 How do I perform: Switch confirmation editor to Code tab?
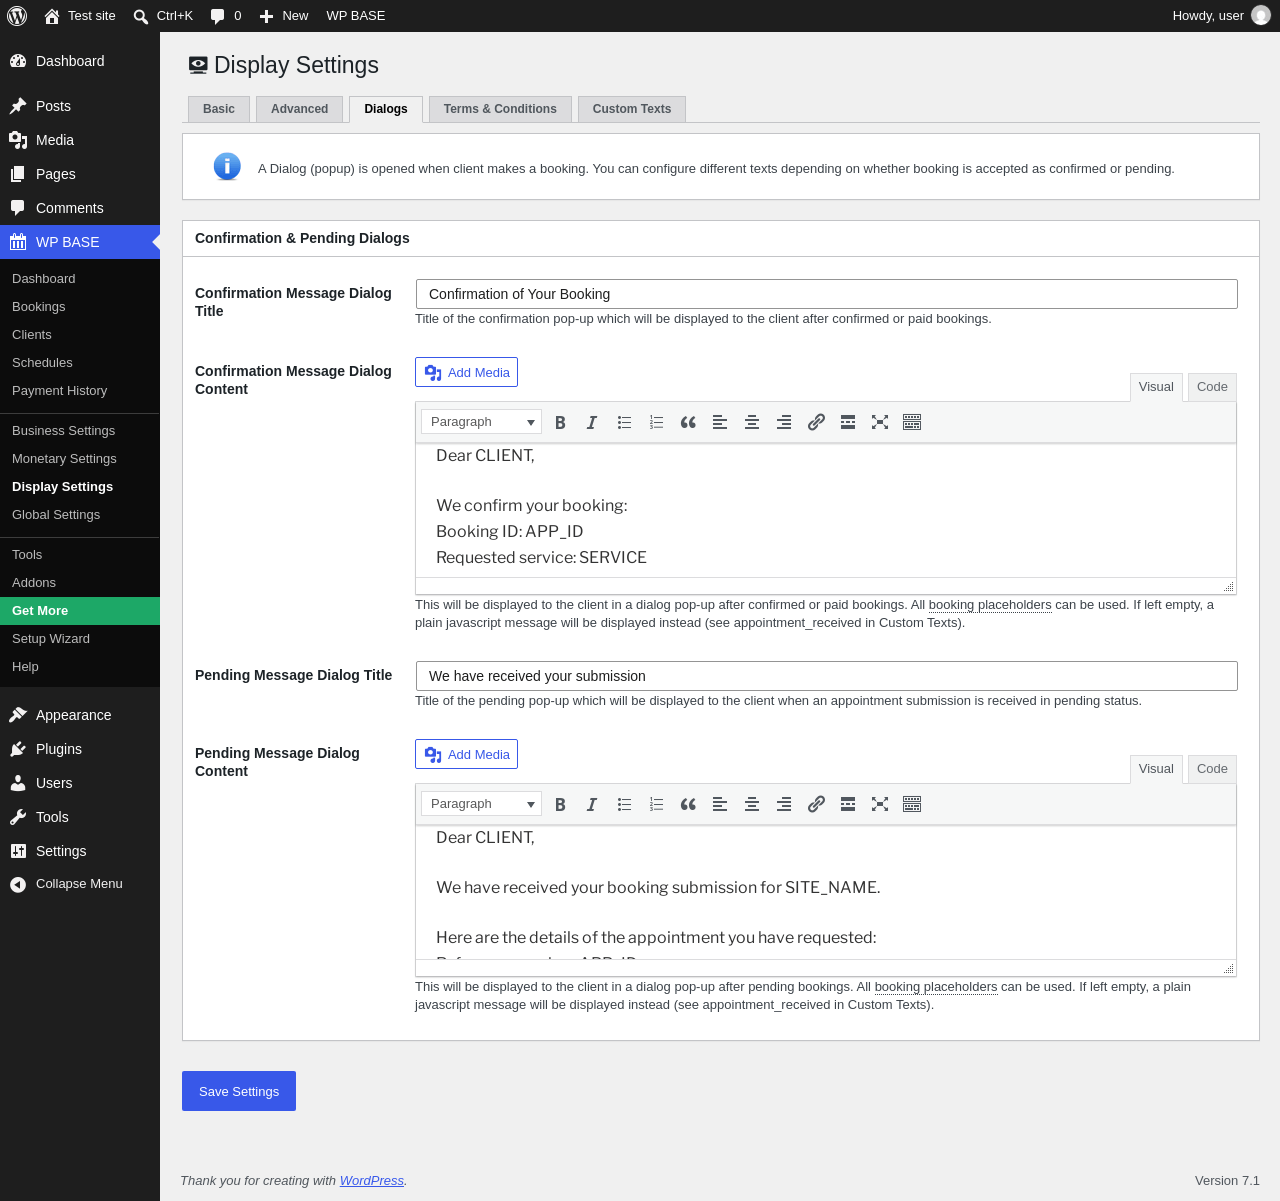tap(1212, 387)
